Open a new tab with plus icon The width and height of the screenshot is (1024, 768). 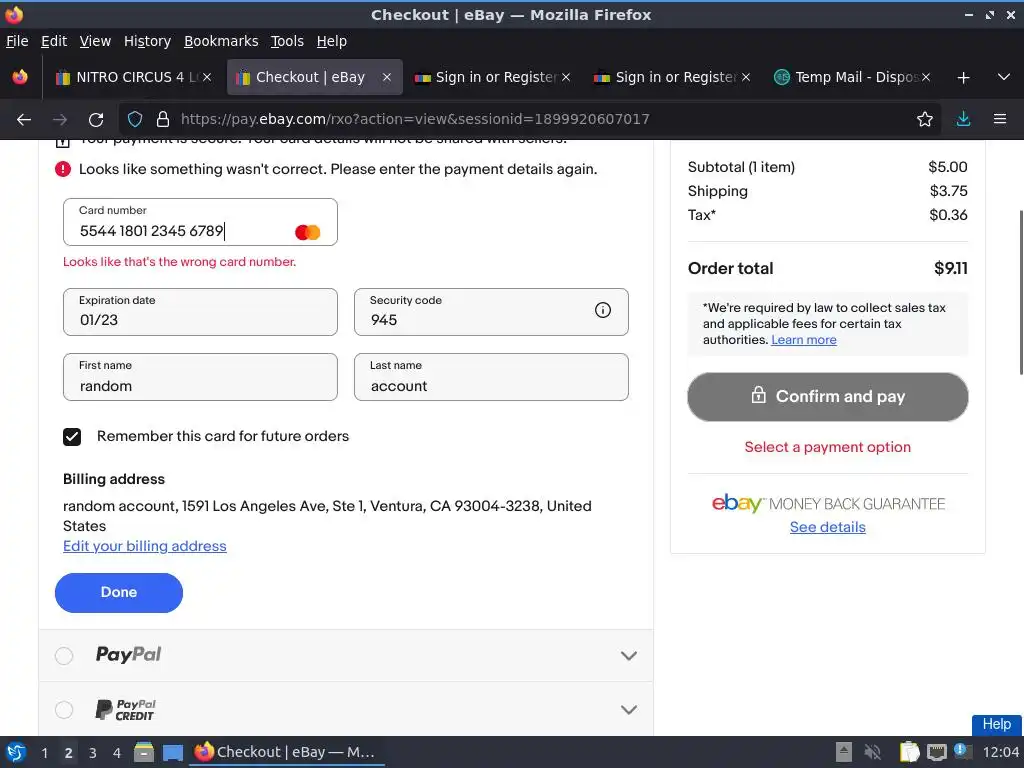click(x=963, y=78)
